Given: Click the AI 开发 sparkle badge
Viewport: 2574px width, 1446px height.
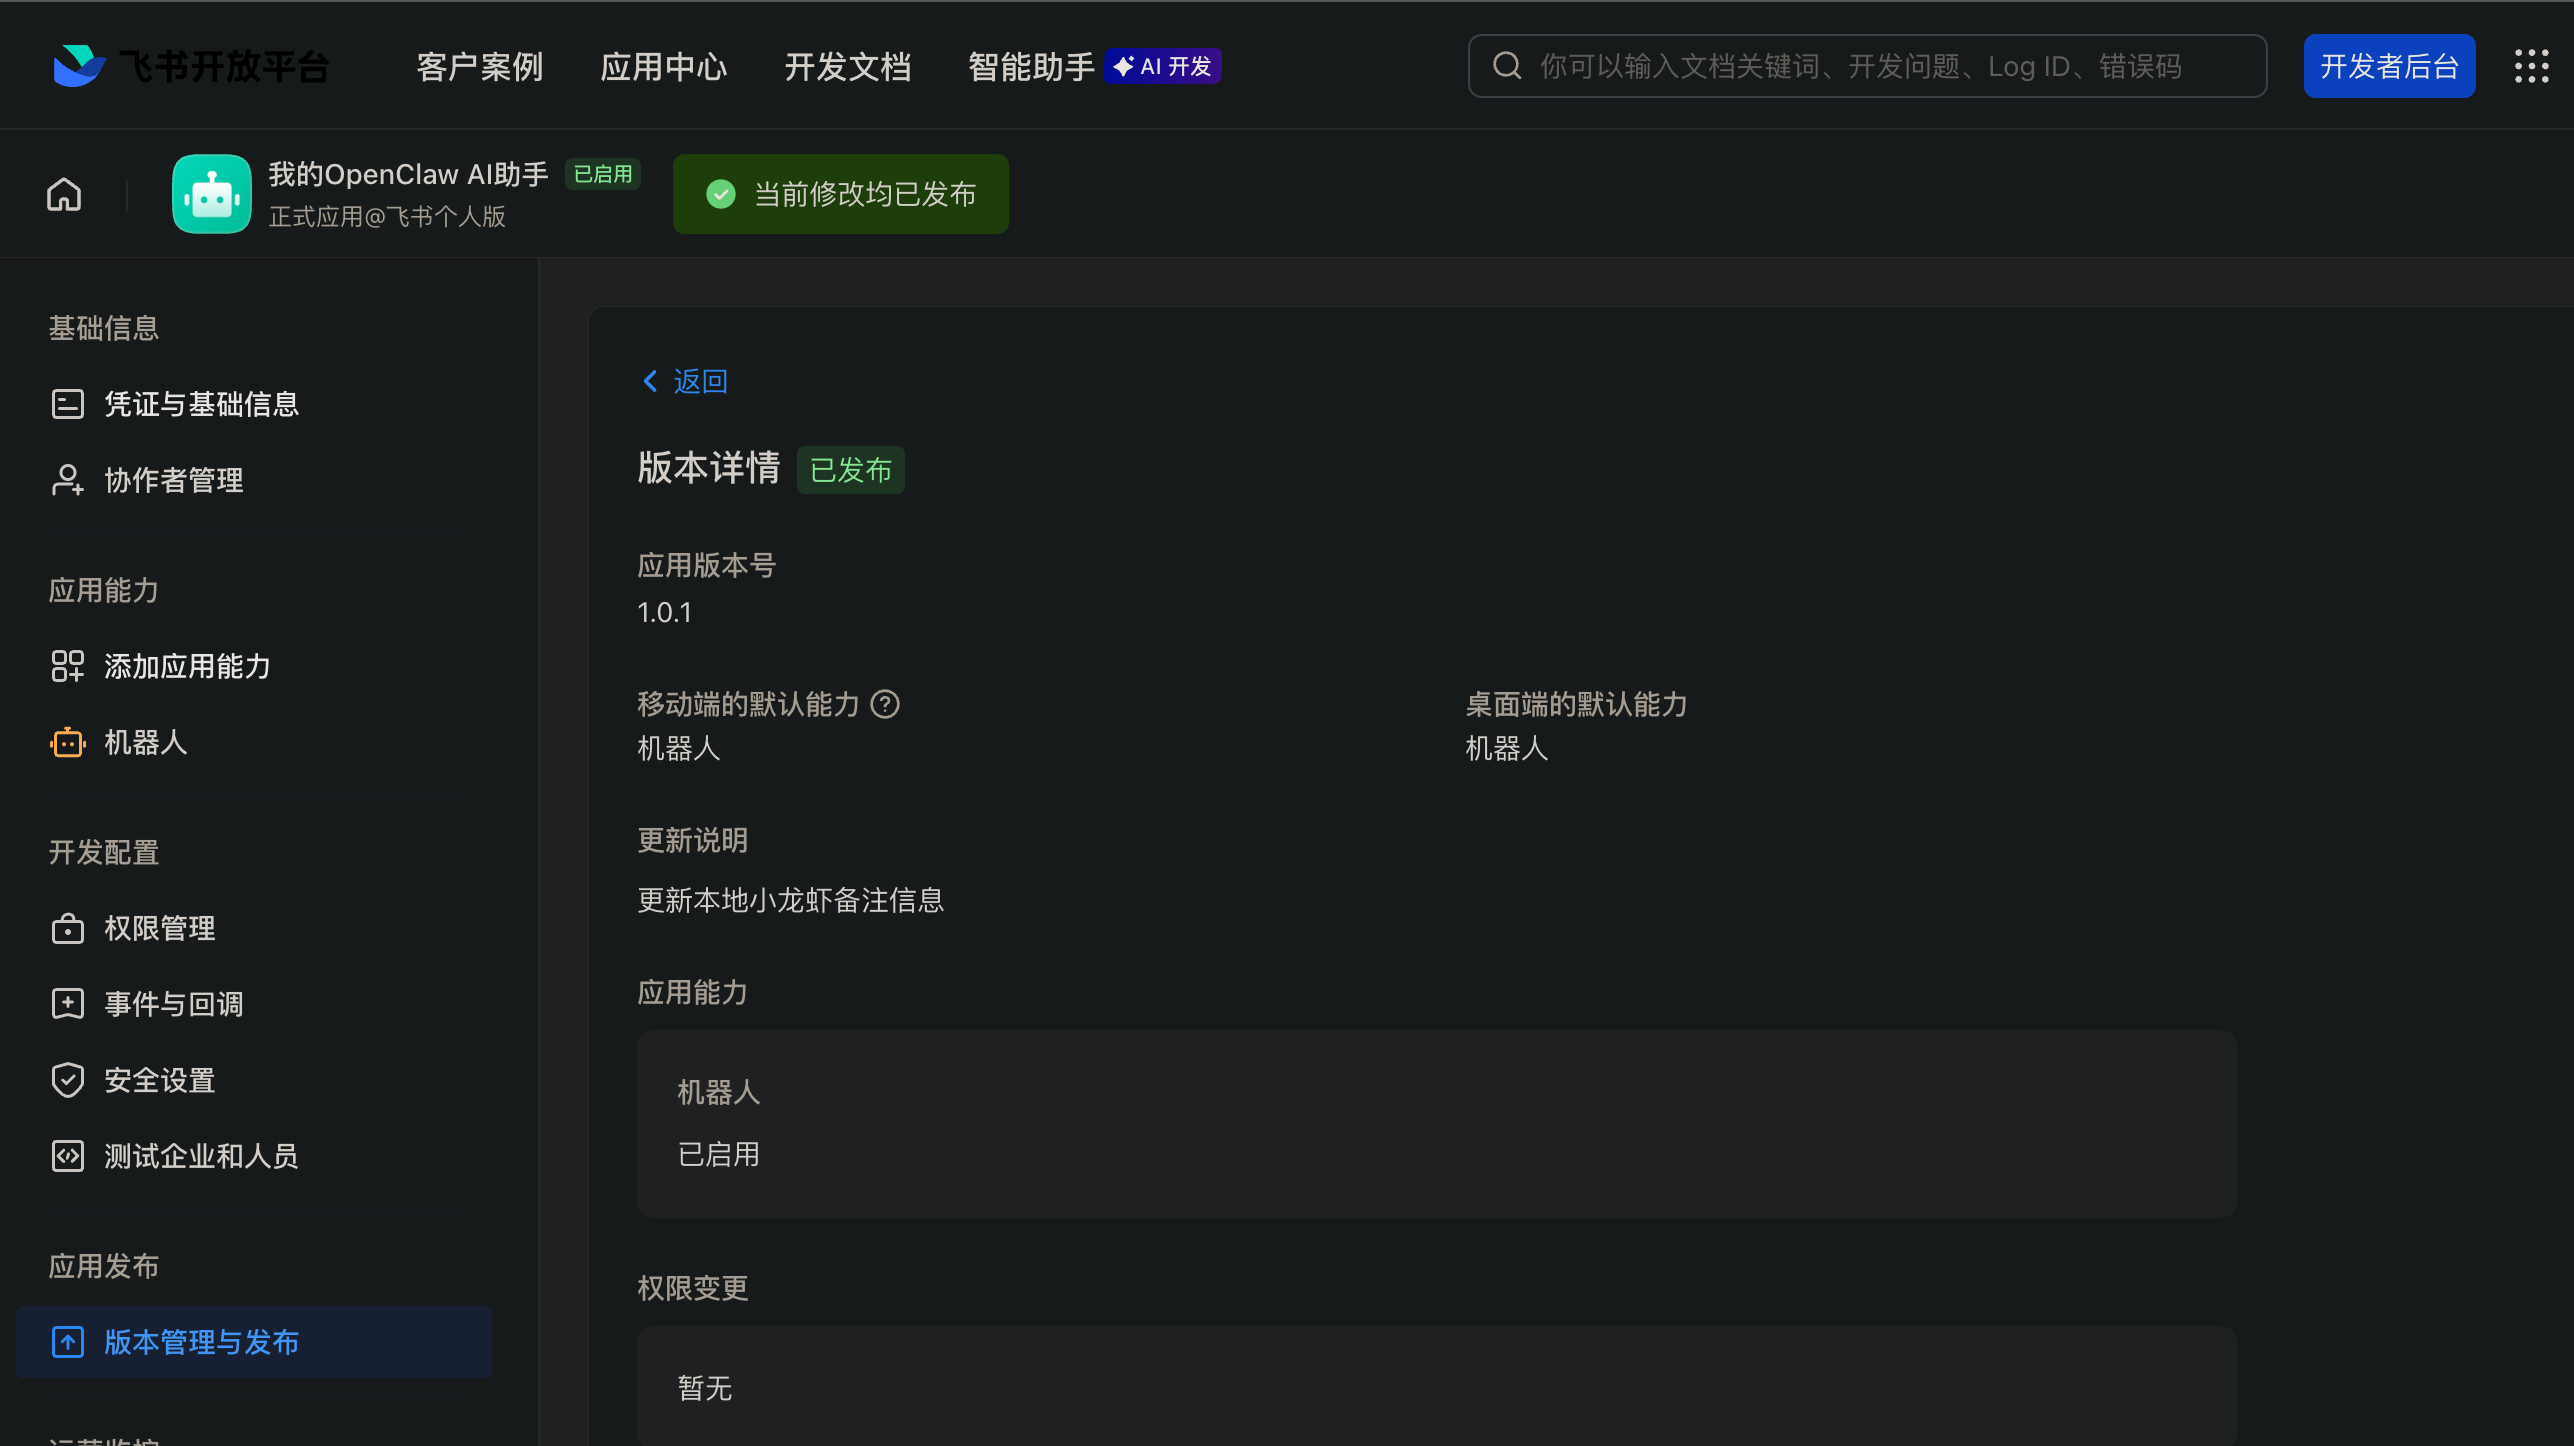Looking at the screenshot, I should tap(1162, 66).
